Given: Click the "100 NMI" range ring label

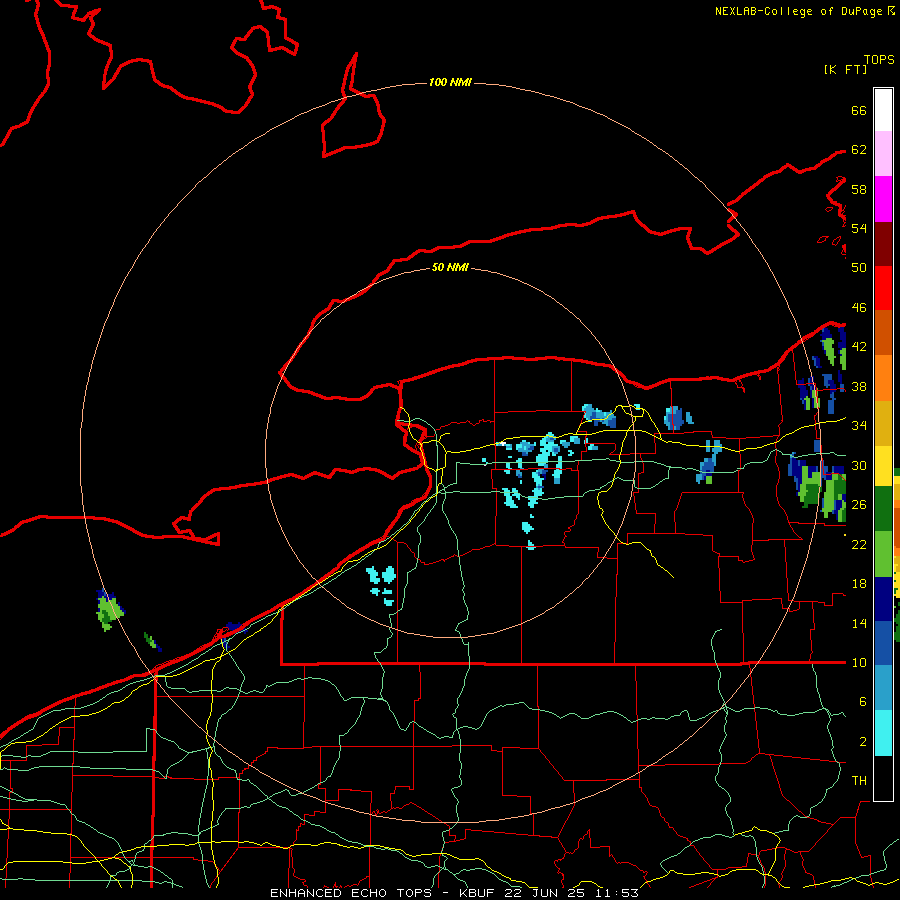Looking at the screenshot, I should click(450, 83).
